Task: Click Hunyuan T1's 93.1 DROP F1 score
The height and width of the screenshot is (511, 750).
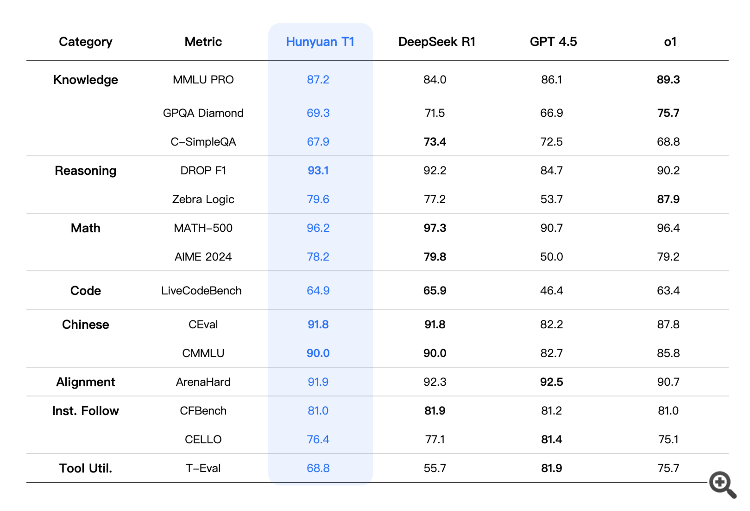Action: tap(320, 171)
